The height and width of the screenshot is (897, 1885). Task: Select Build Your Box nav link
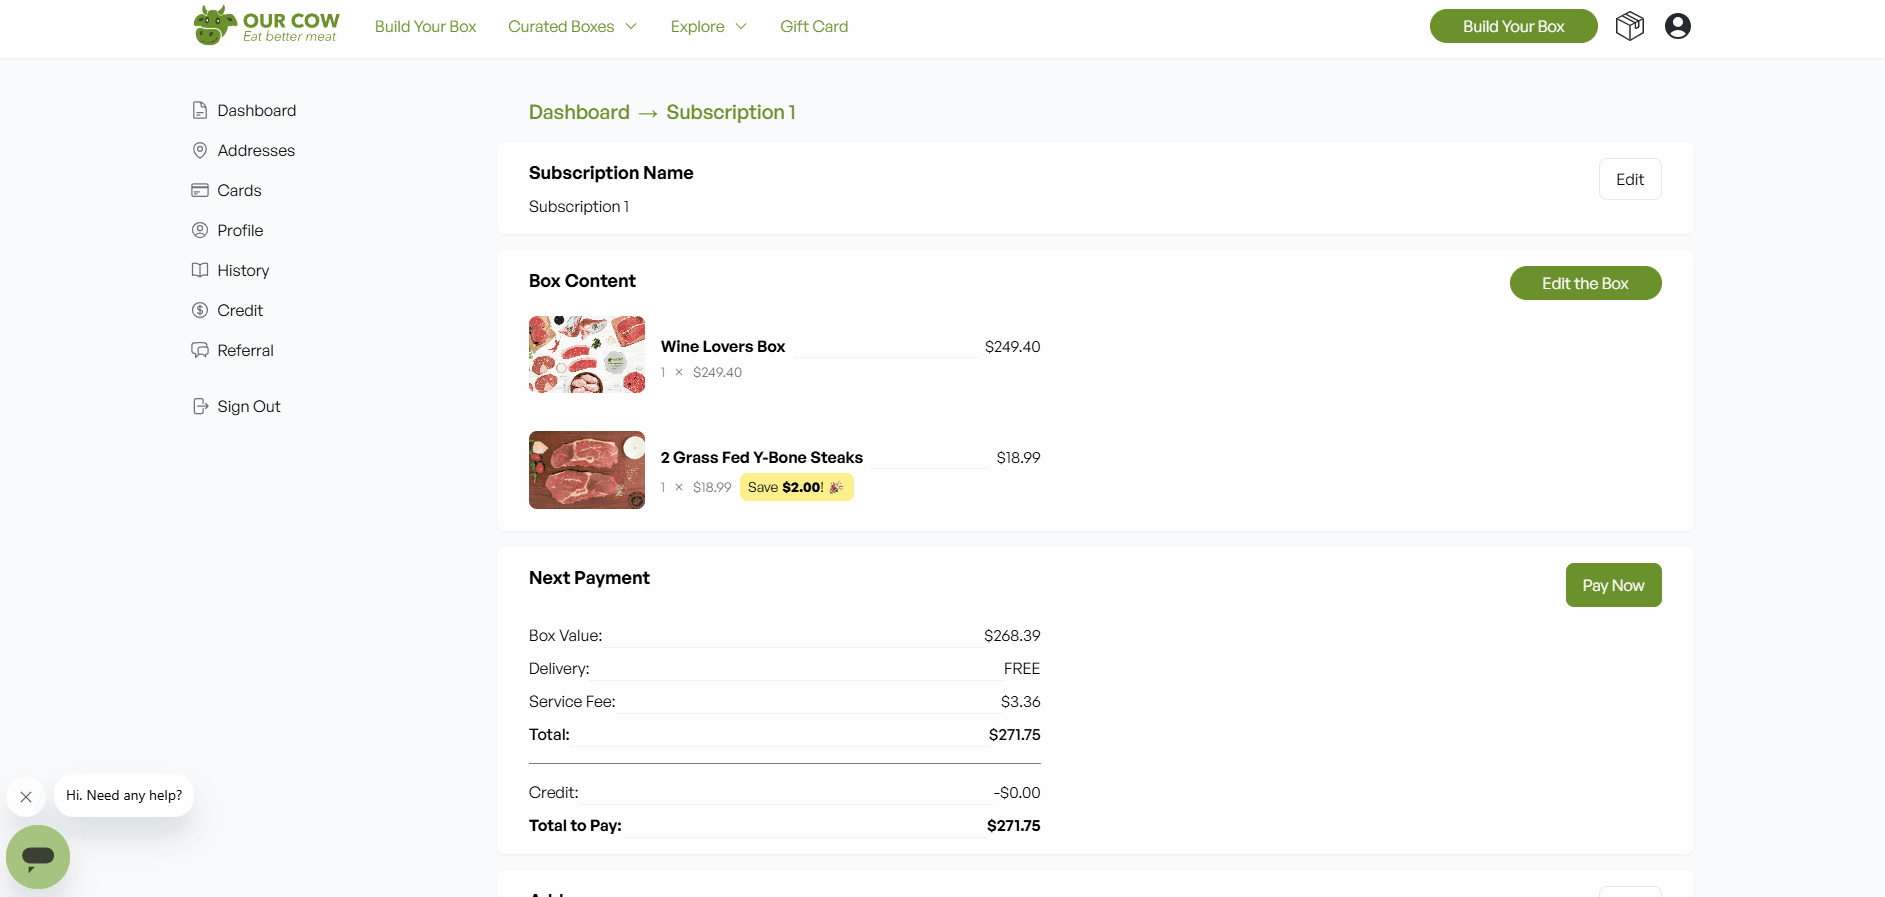425,26
